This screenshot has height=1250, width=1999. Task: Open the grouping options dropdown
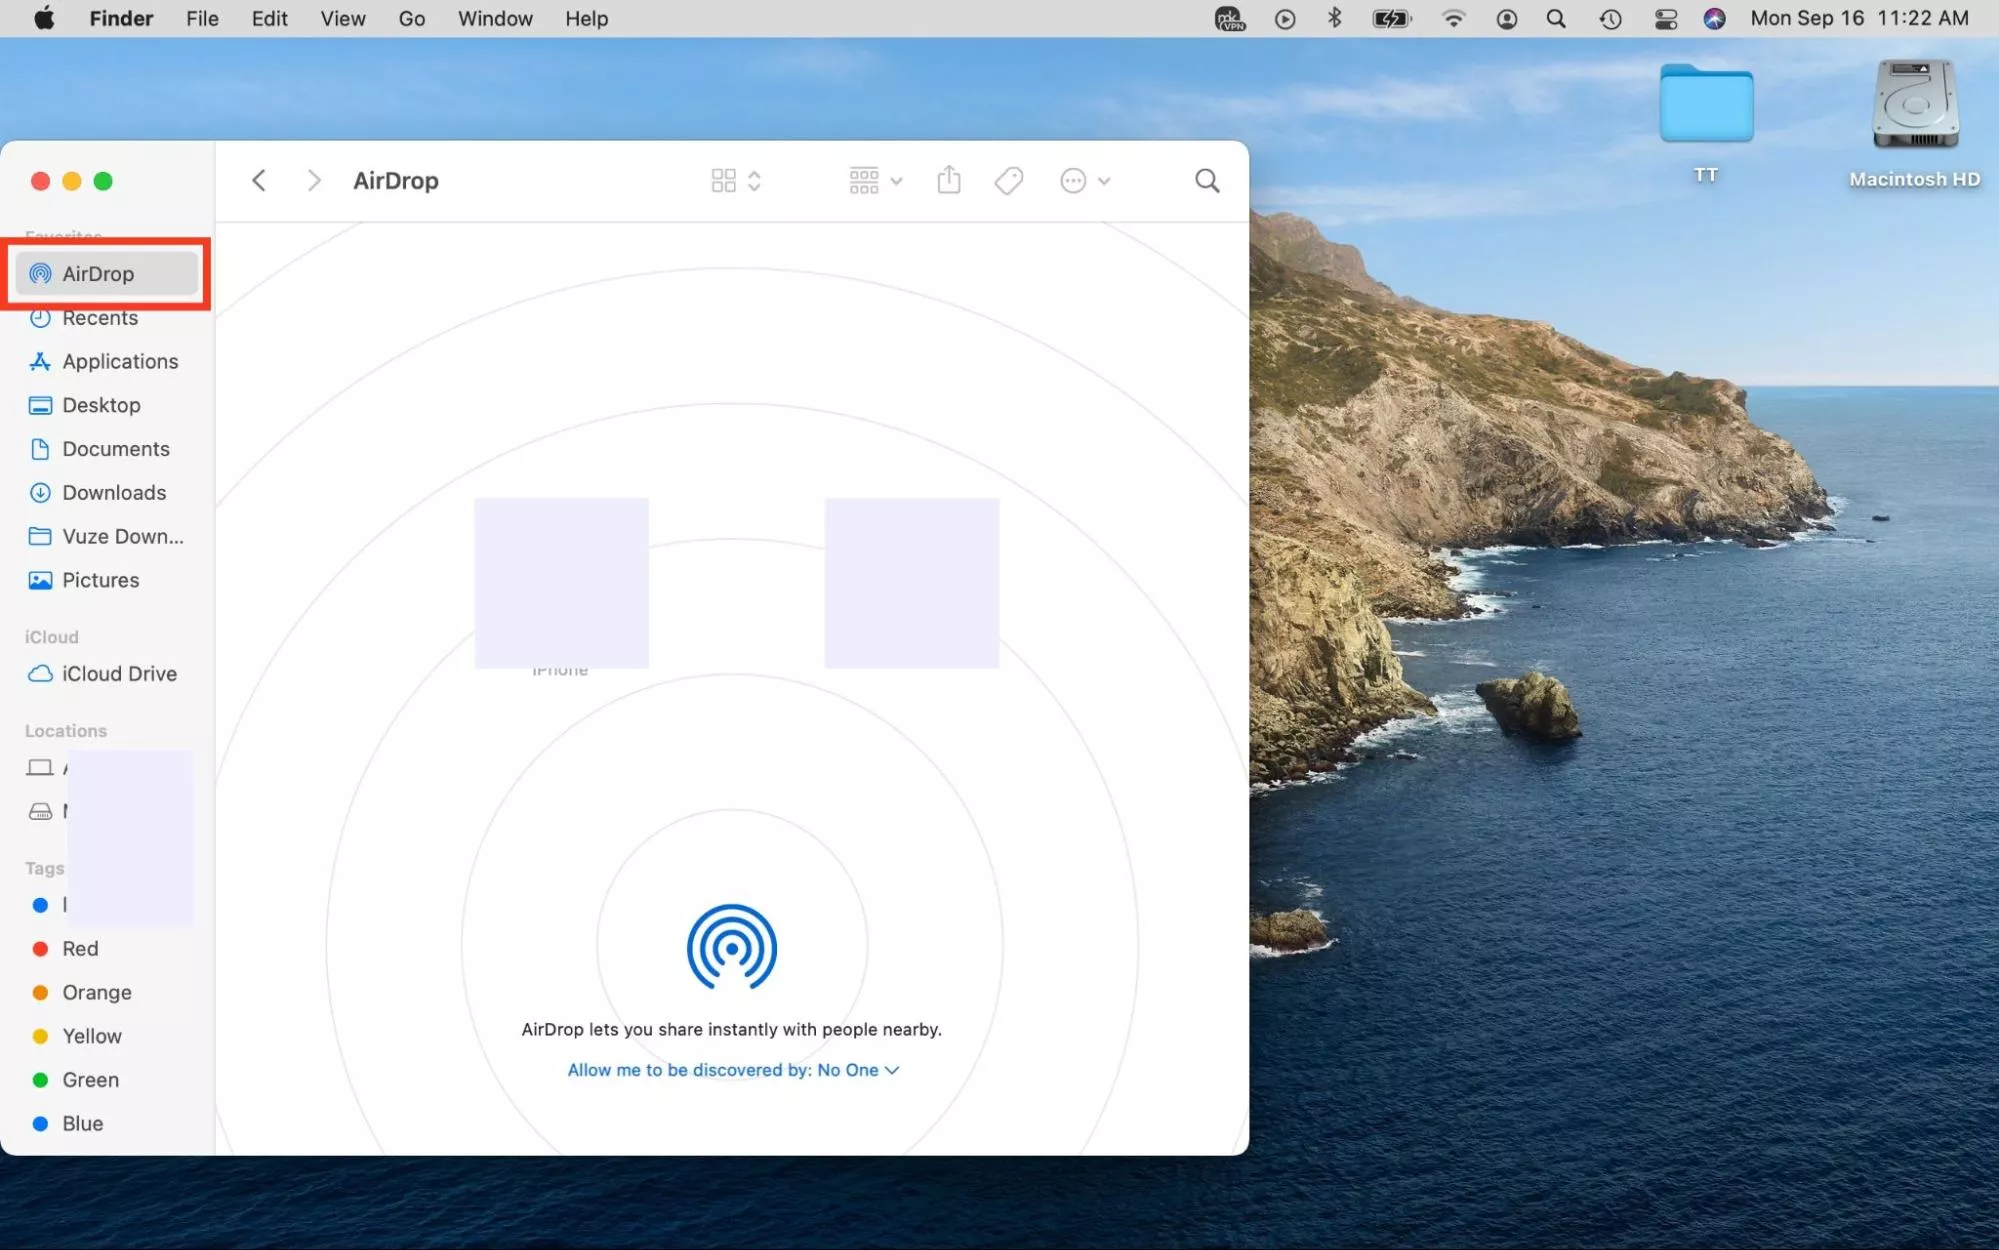click(x=873, y=180)
